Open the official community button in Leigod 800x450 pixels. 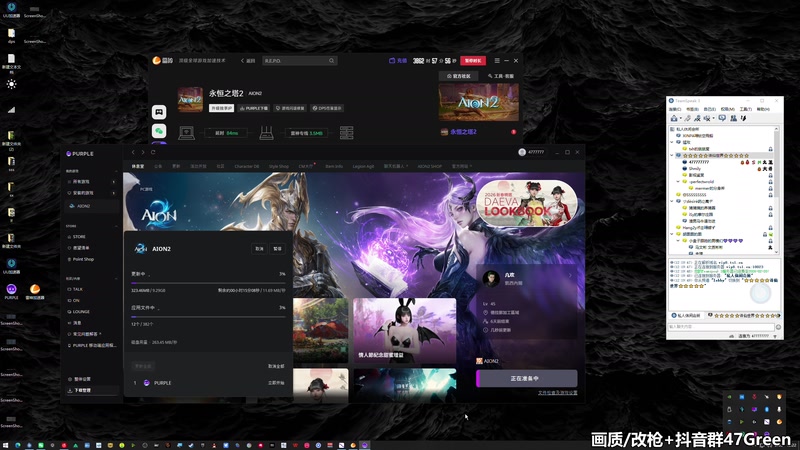pos(459,76)
